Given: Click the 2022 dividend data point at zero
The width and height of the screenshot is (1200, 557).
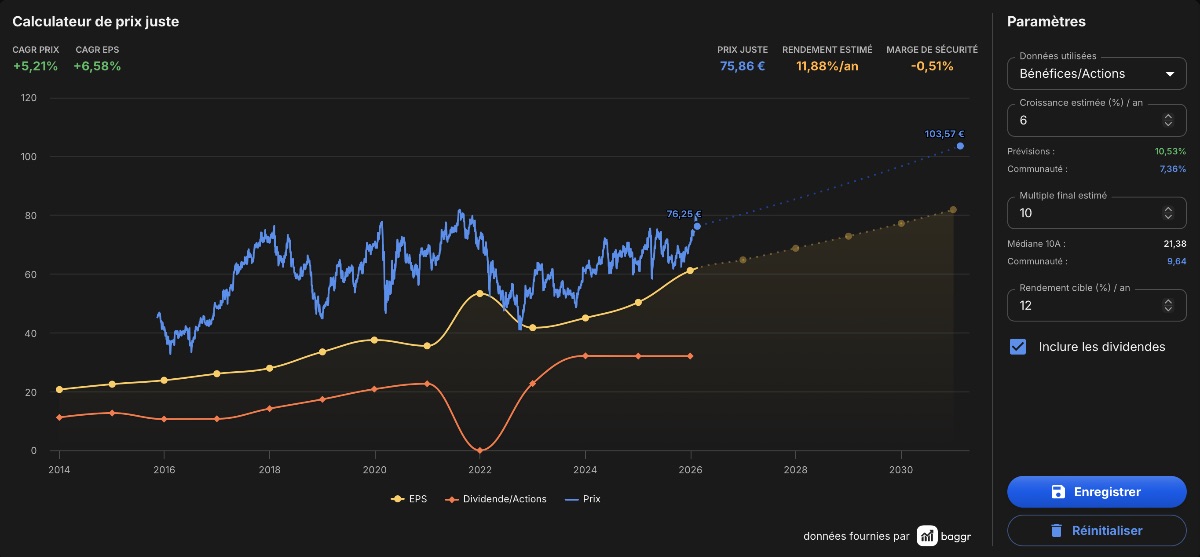Looking at the screenshot, I should (480, 451).
